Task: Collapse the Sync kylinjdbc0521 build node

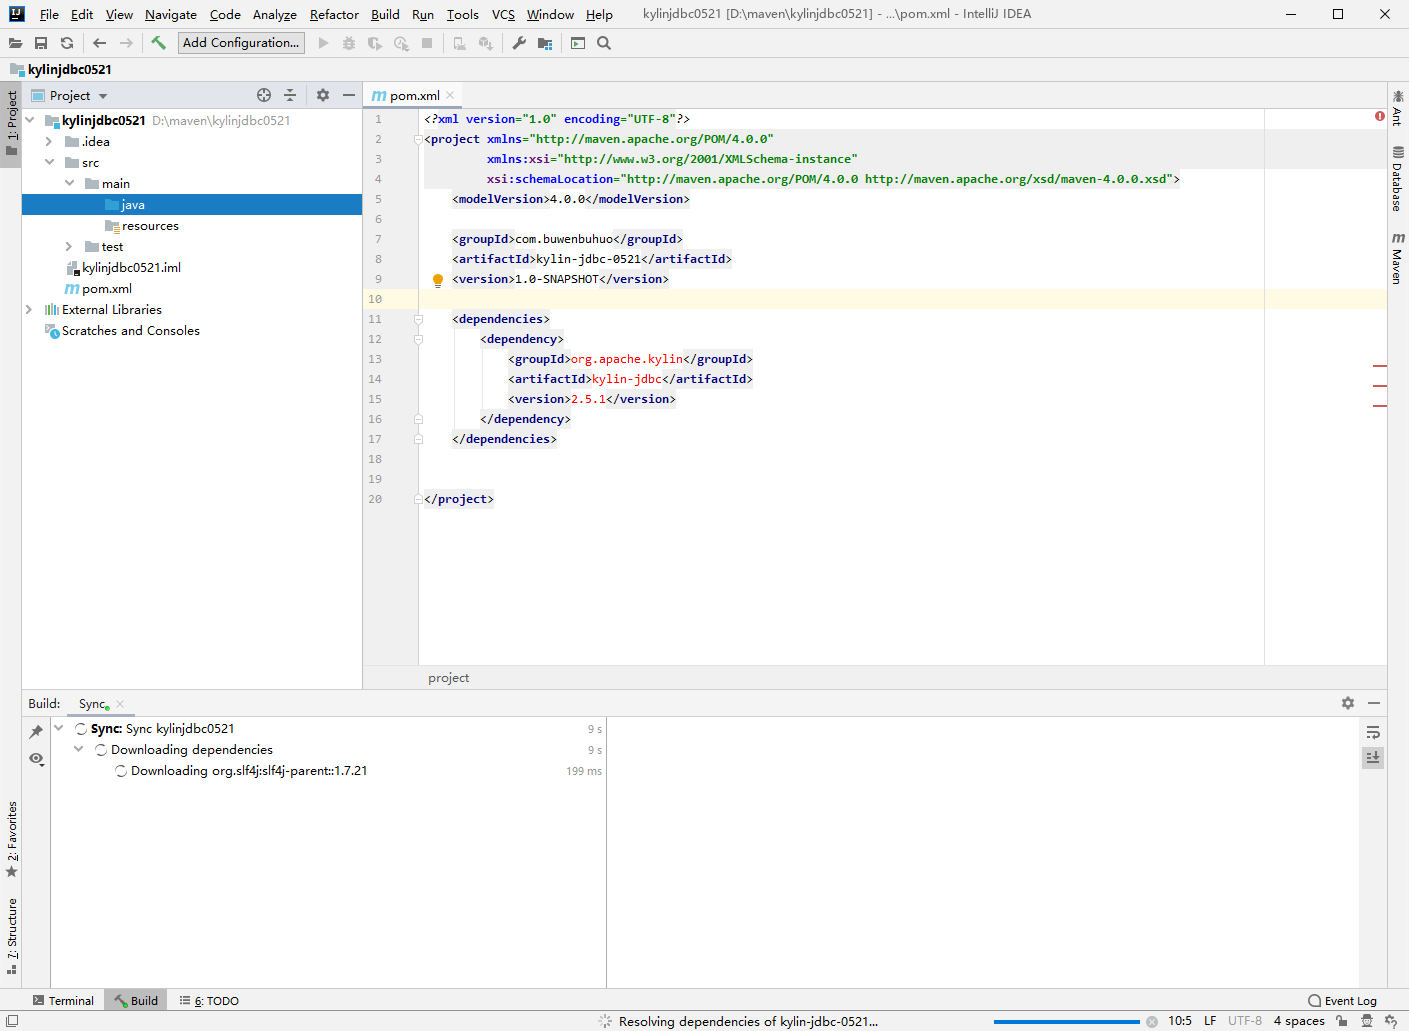Action: (59, 728)
